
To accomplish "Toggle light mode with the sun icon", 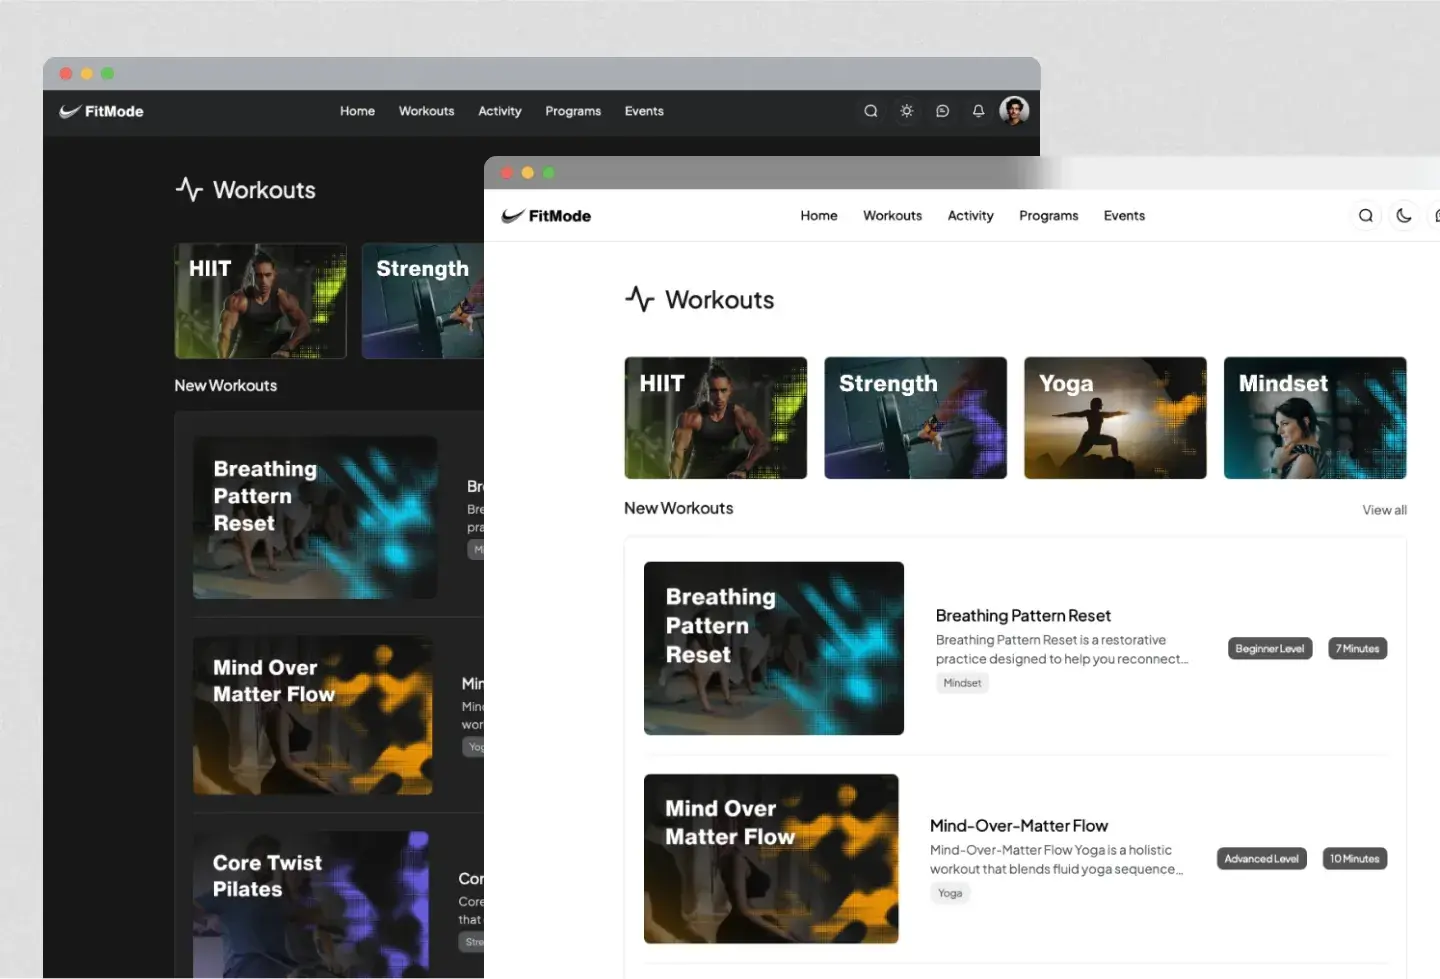I will (x=907, y=111).
